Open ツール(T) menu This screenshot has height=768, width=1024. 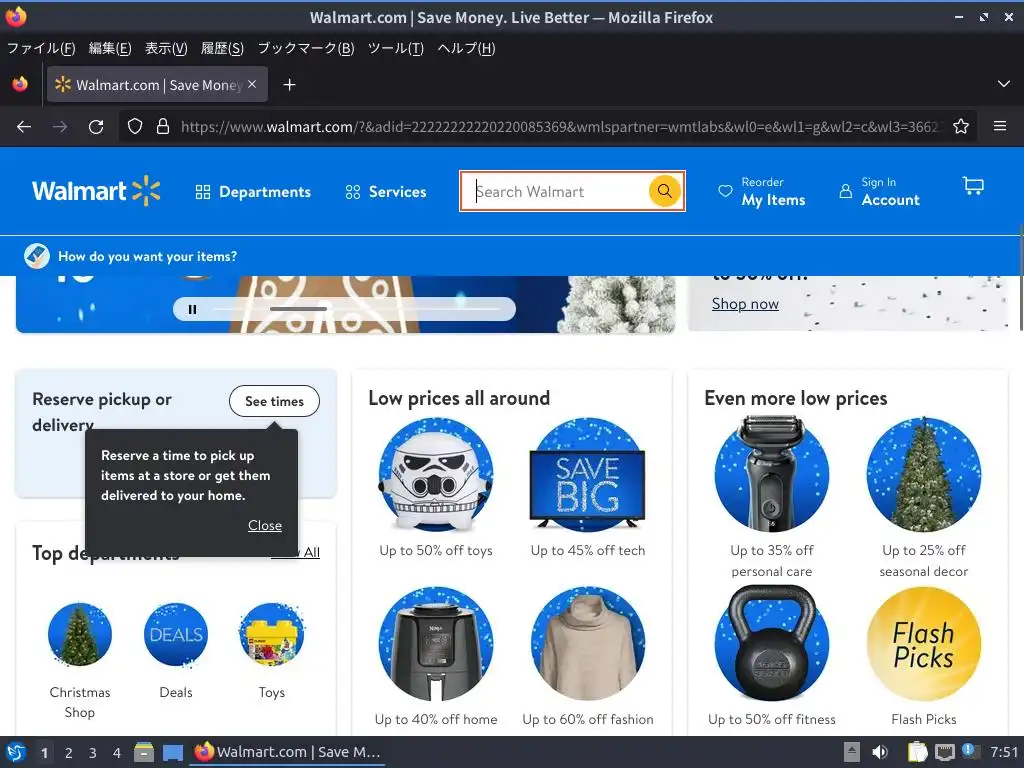(396, 48)
